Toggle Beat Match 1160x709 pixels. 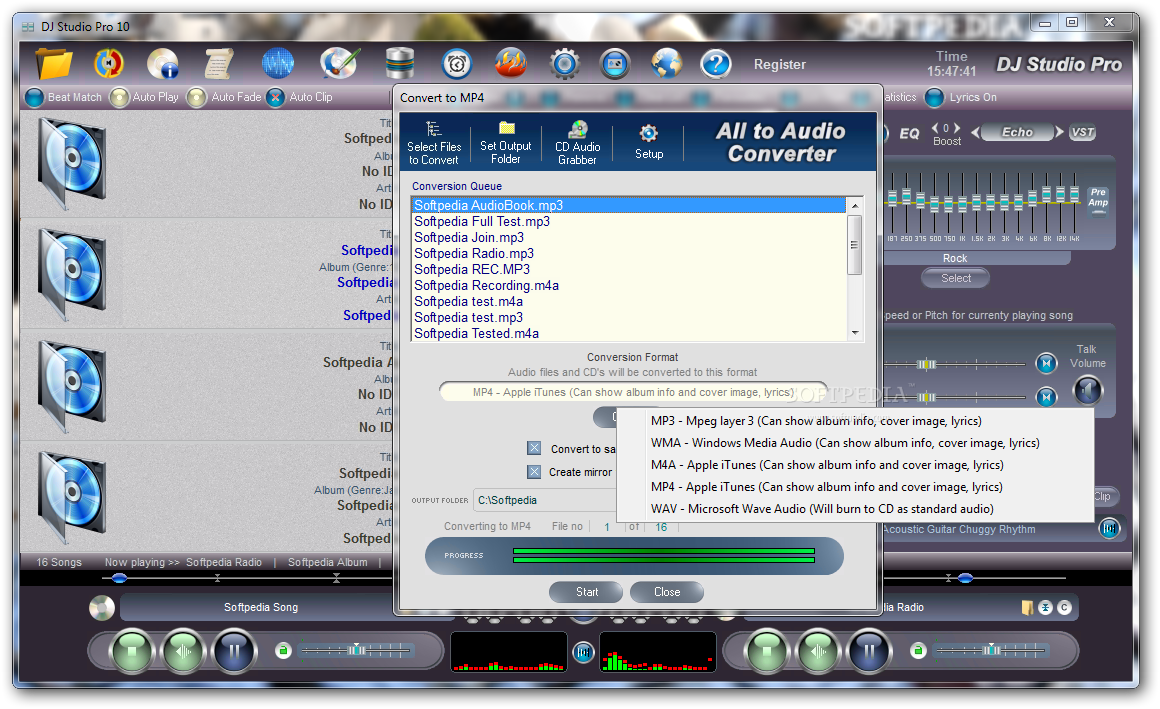click(34, 97)
